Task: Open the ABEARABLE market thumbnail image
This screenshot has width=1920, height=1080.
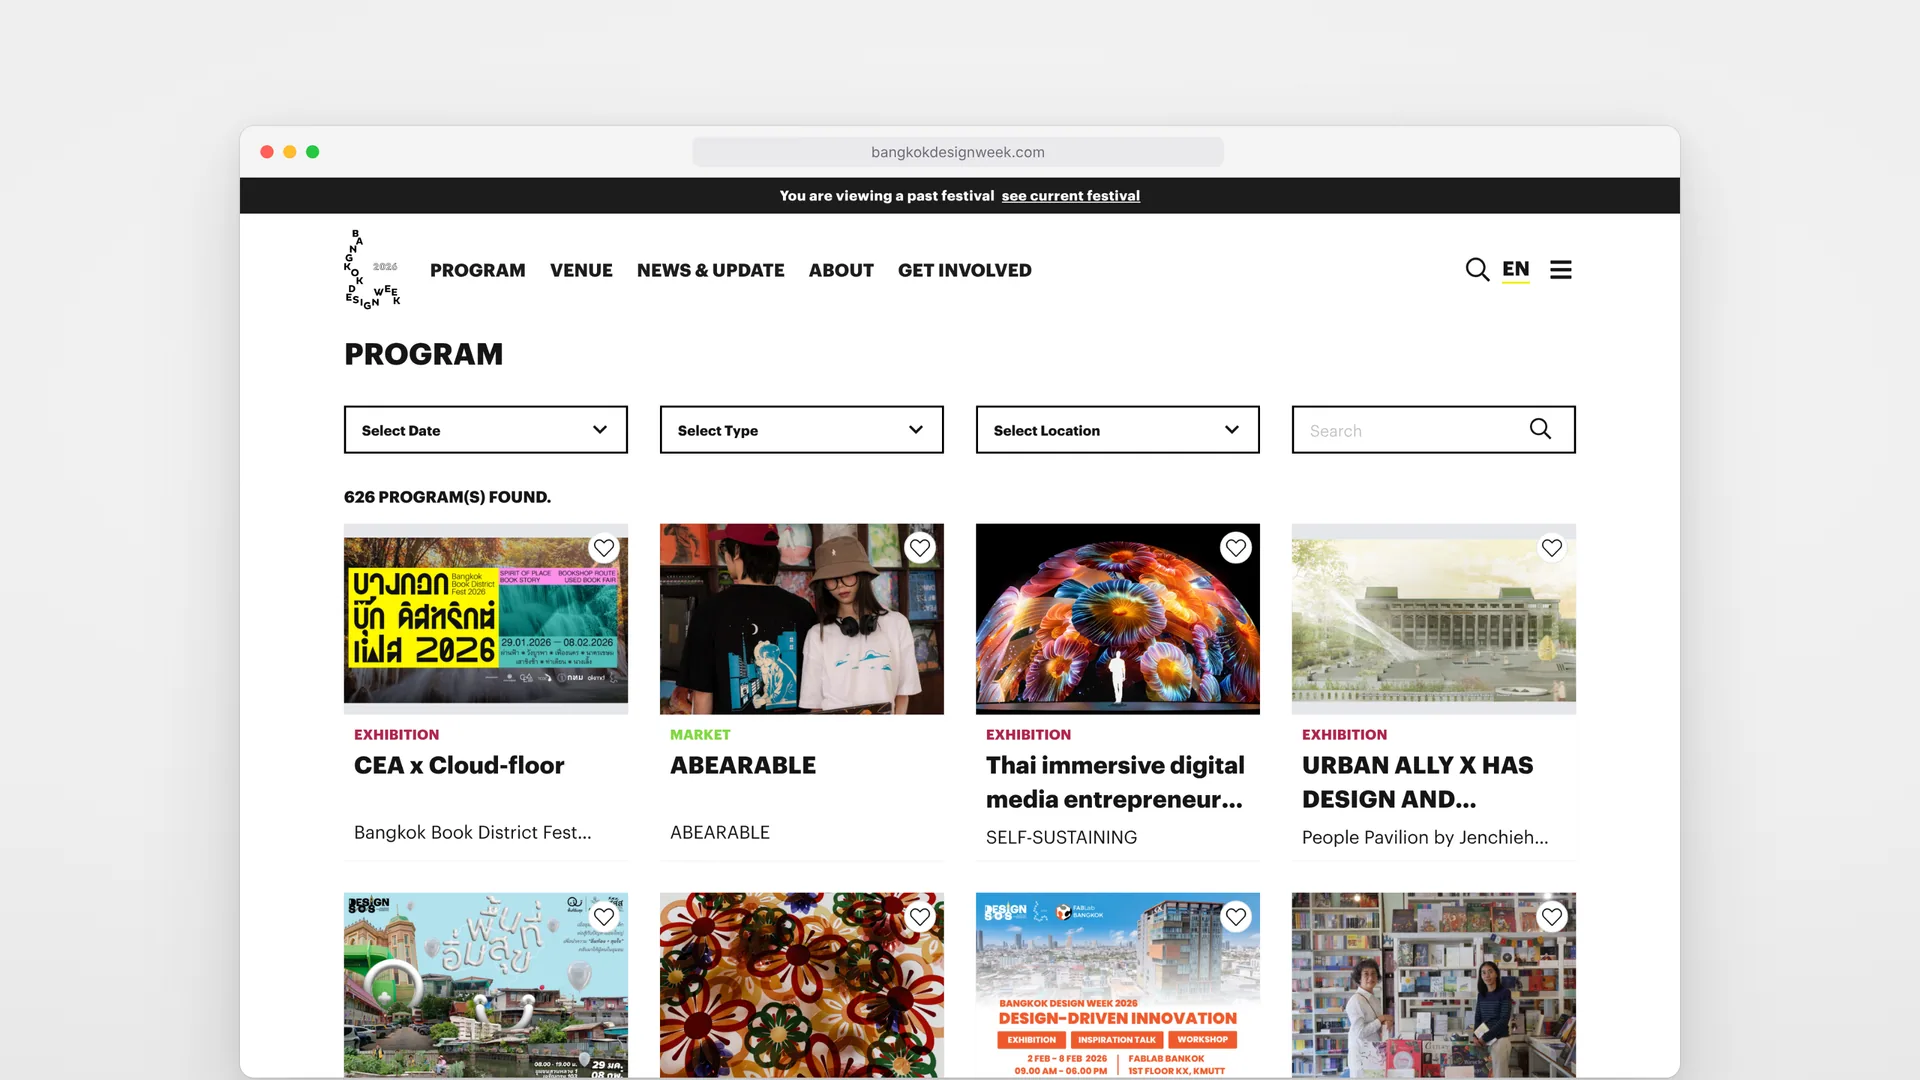Action: coord(802,619)
